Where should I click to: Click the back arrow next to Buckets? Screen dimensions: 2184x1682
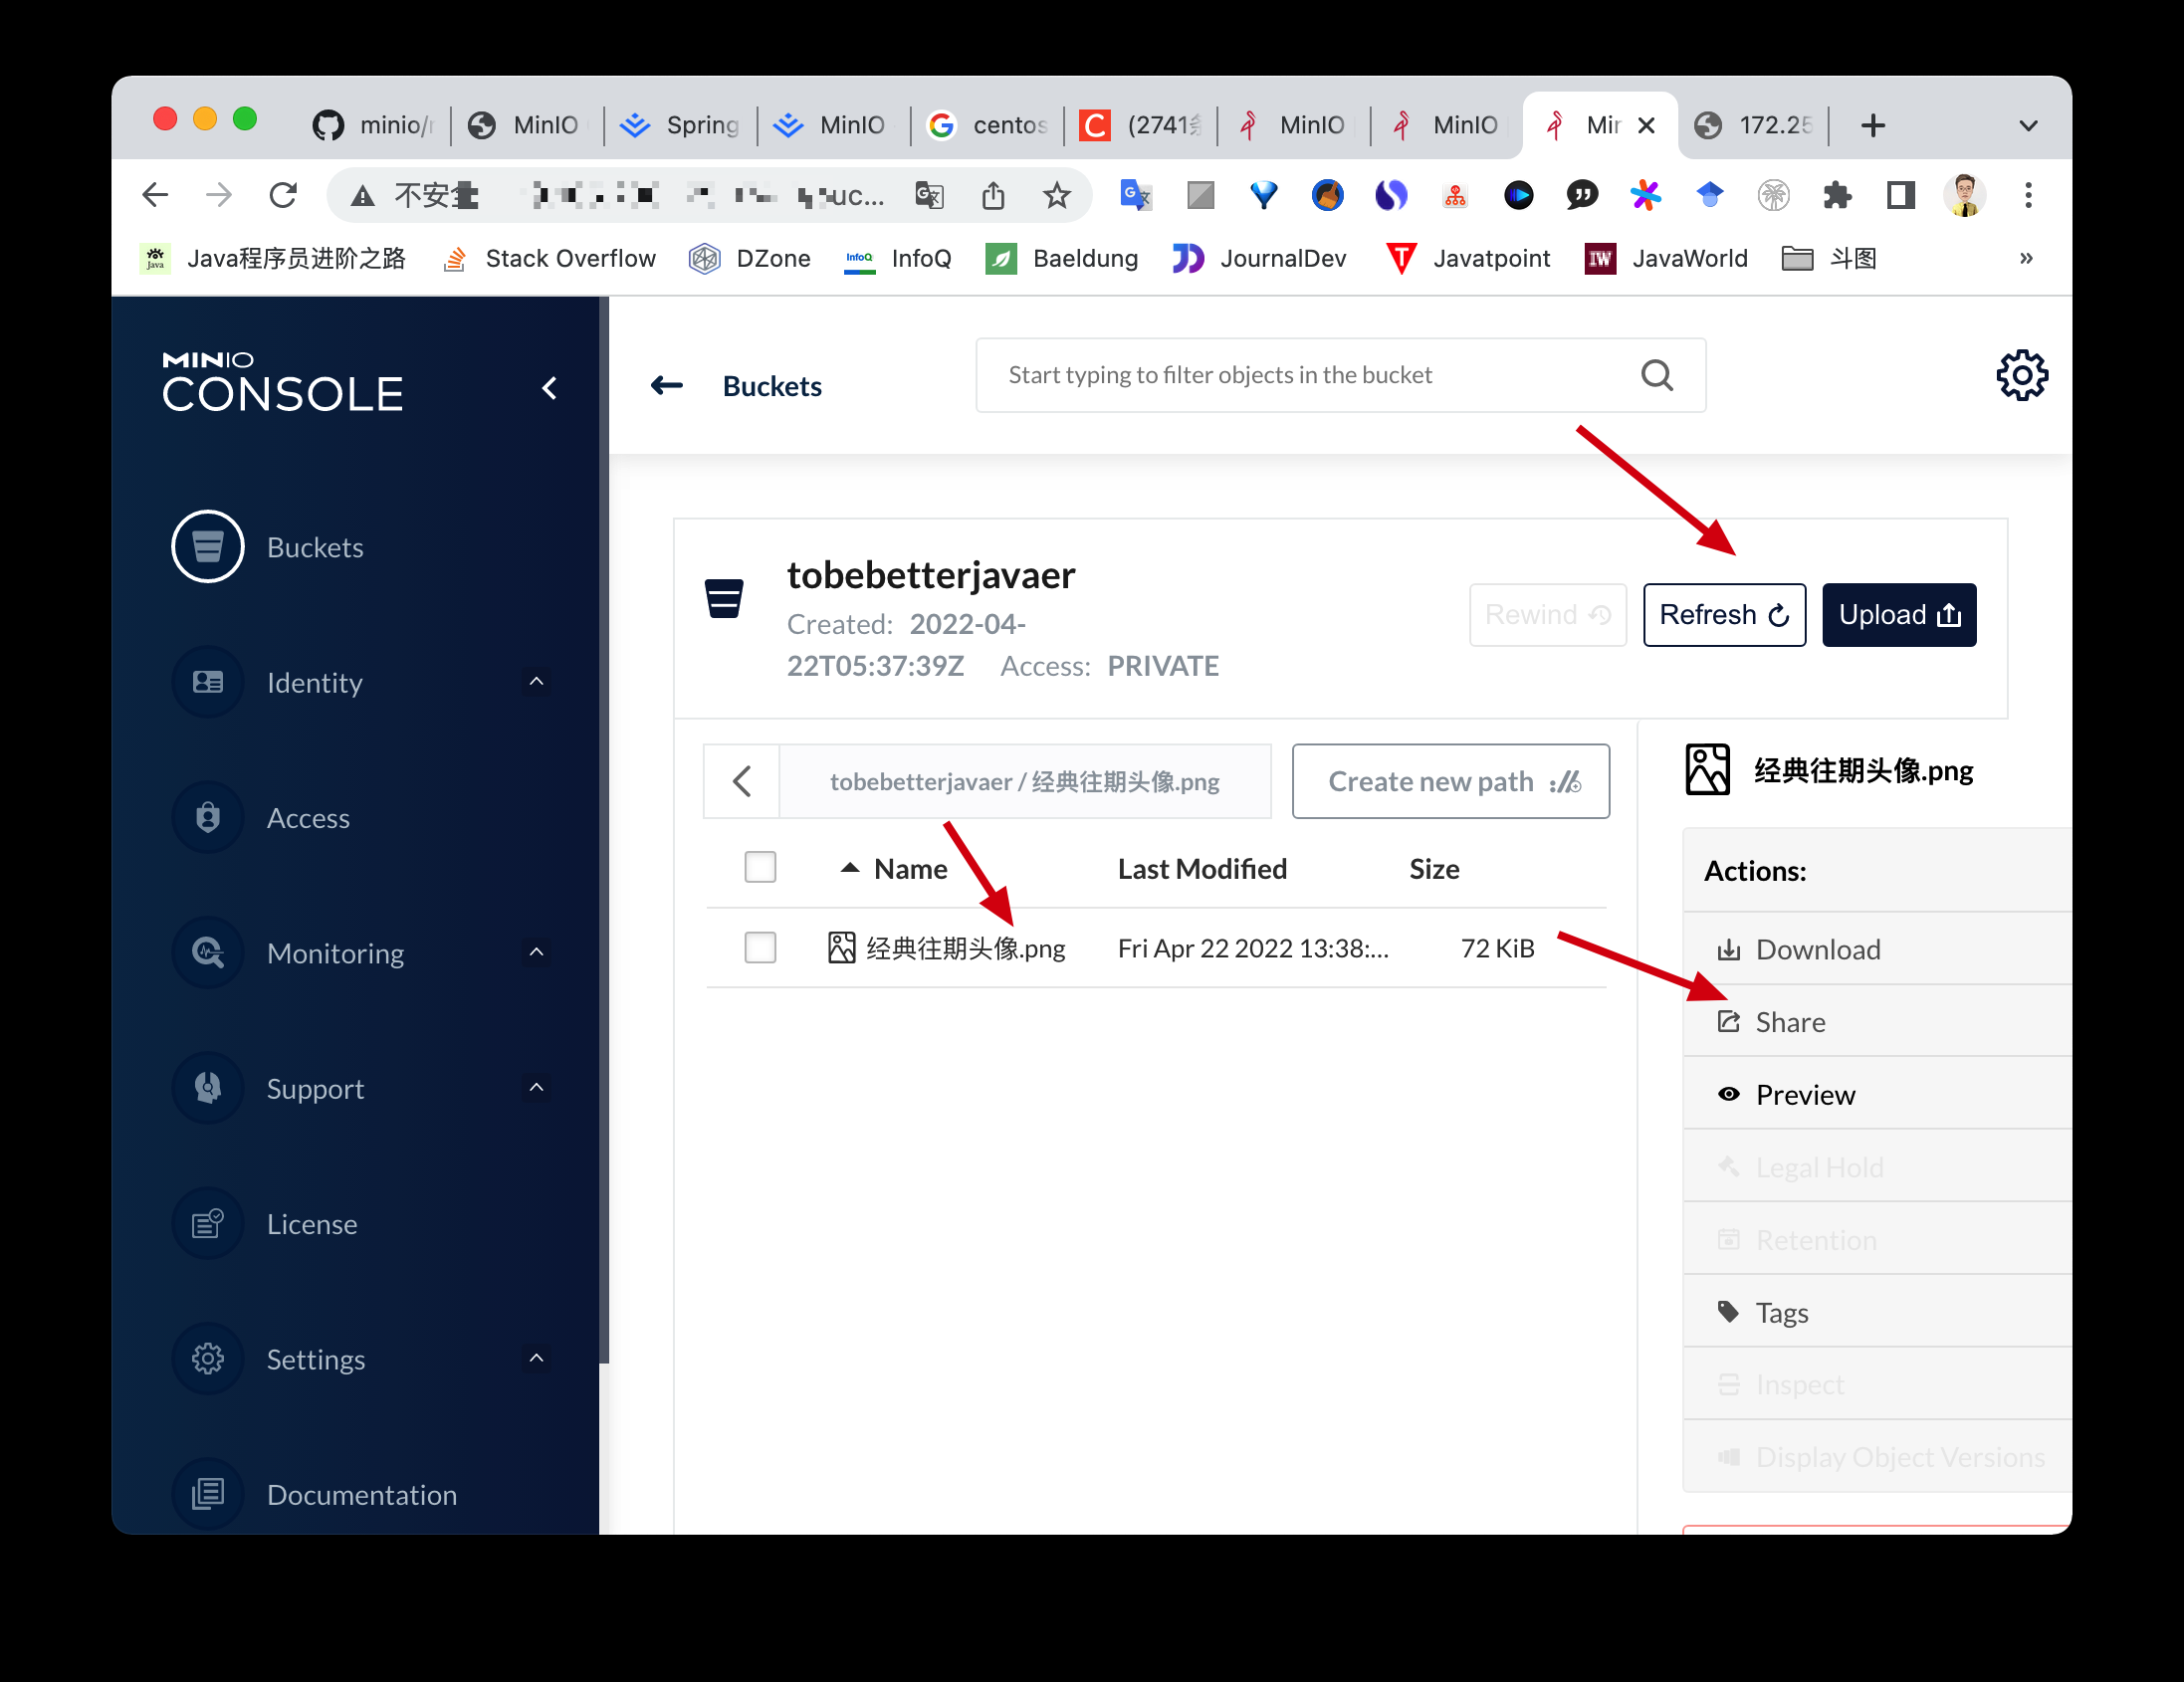tap(667, 386)
